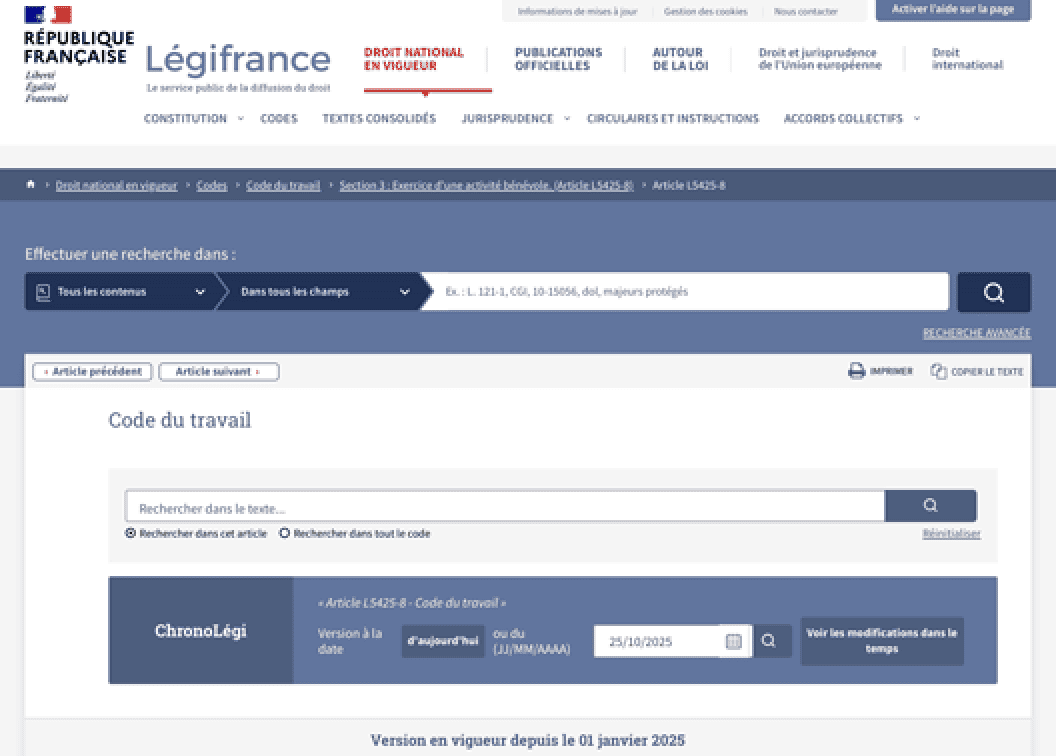Select Codes in the navigation bar
1056x756 pixels.
(279, 118)
